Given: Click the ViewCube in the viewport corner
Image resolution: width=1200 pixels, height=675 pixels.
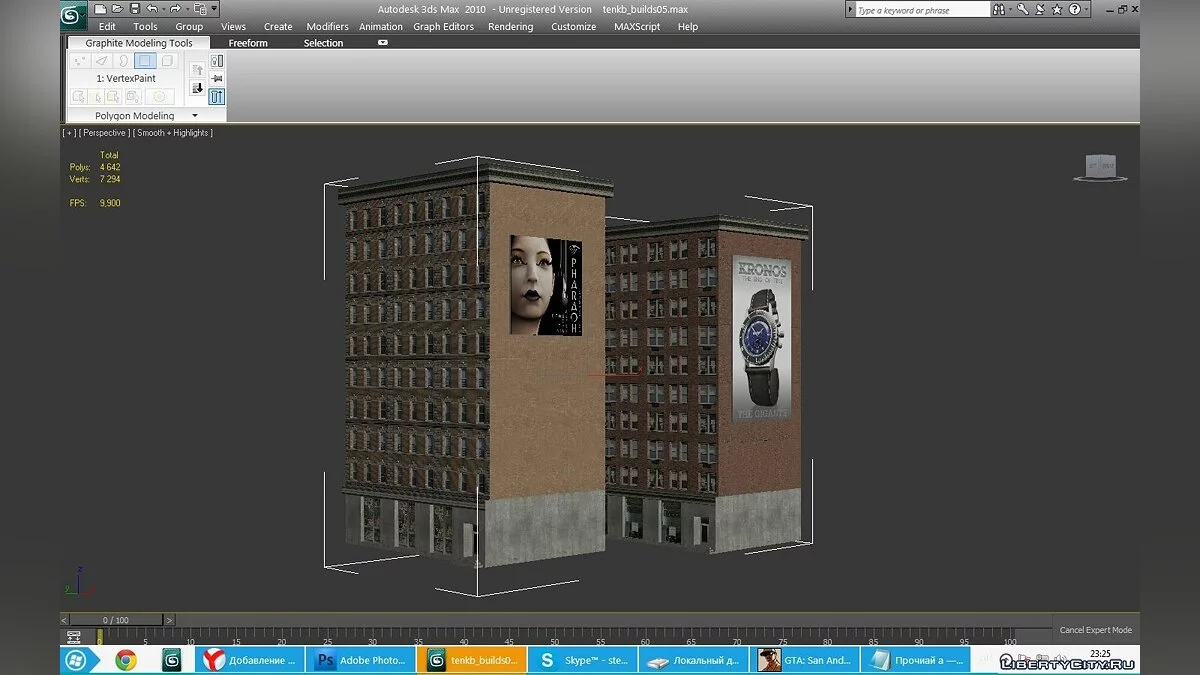Looking at the screenshot, I should coord(1099,166).
